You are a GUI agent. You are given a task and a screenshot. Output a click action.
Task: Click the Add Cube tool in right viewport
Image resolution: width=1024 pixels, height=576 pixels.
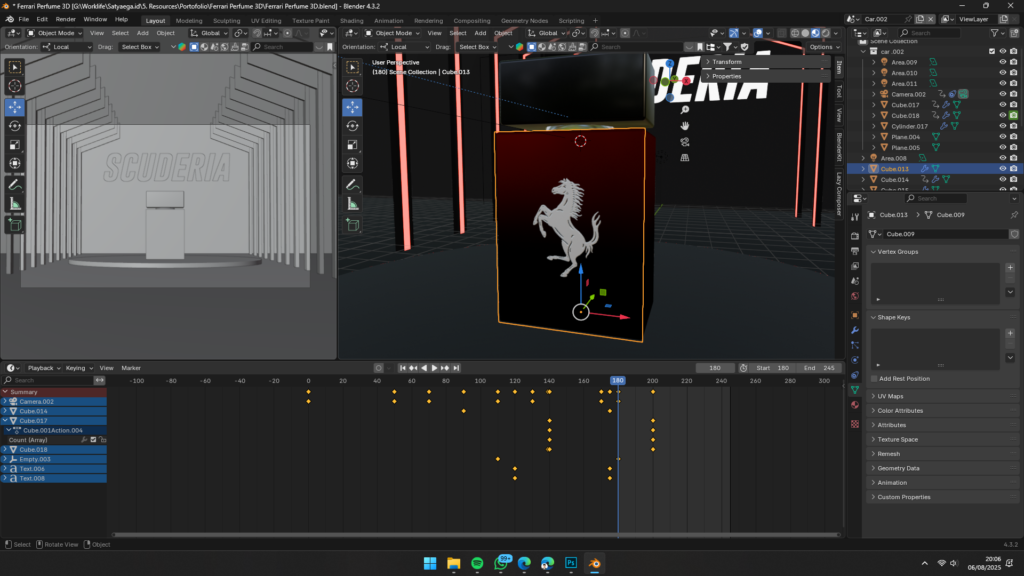352,226
